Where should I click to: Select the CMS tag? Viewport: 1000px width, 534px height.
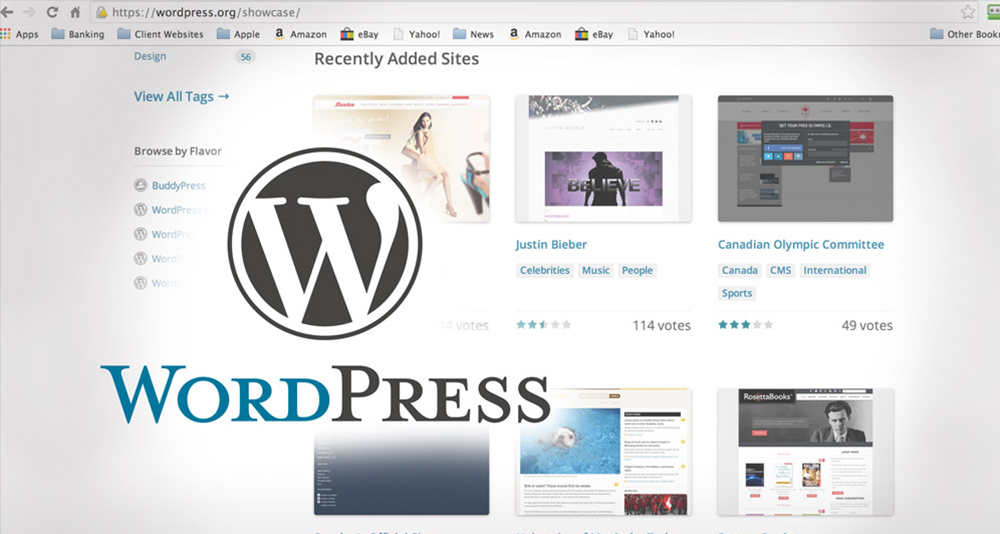[x=781, y=271]
